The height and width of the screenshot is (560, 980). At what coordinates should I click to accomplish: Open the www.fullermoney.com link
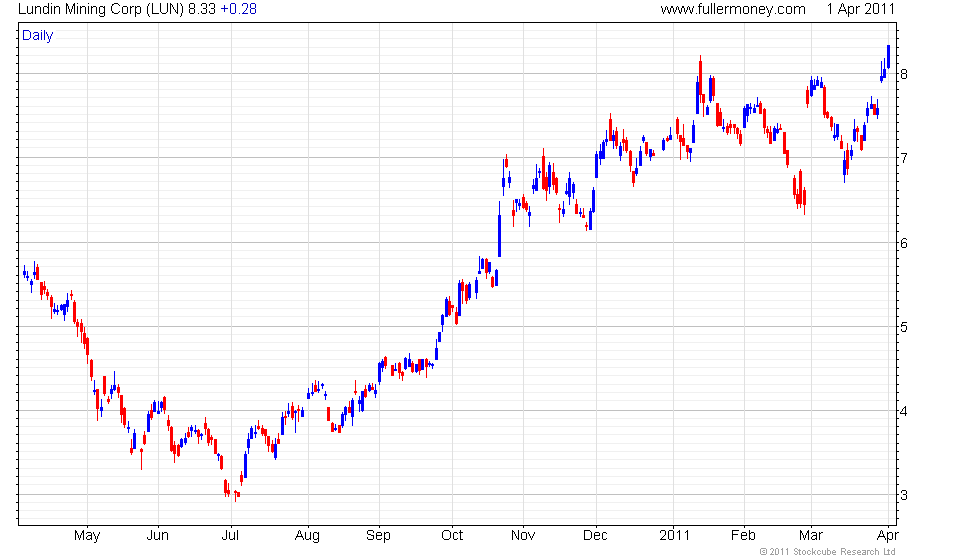pyautogui.click(x=732, y=9)
